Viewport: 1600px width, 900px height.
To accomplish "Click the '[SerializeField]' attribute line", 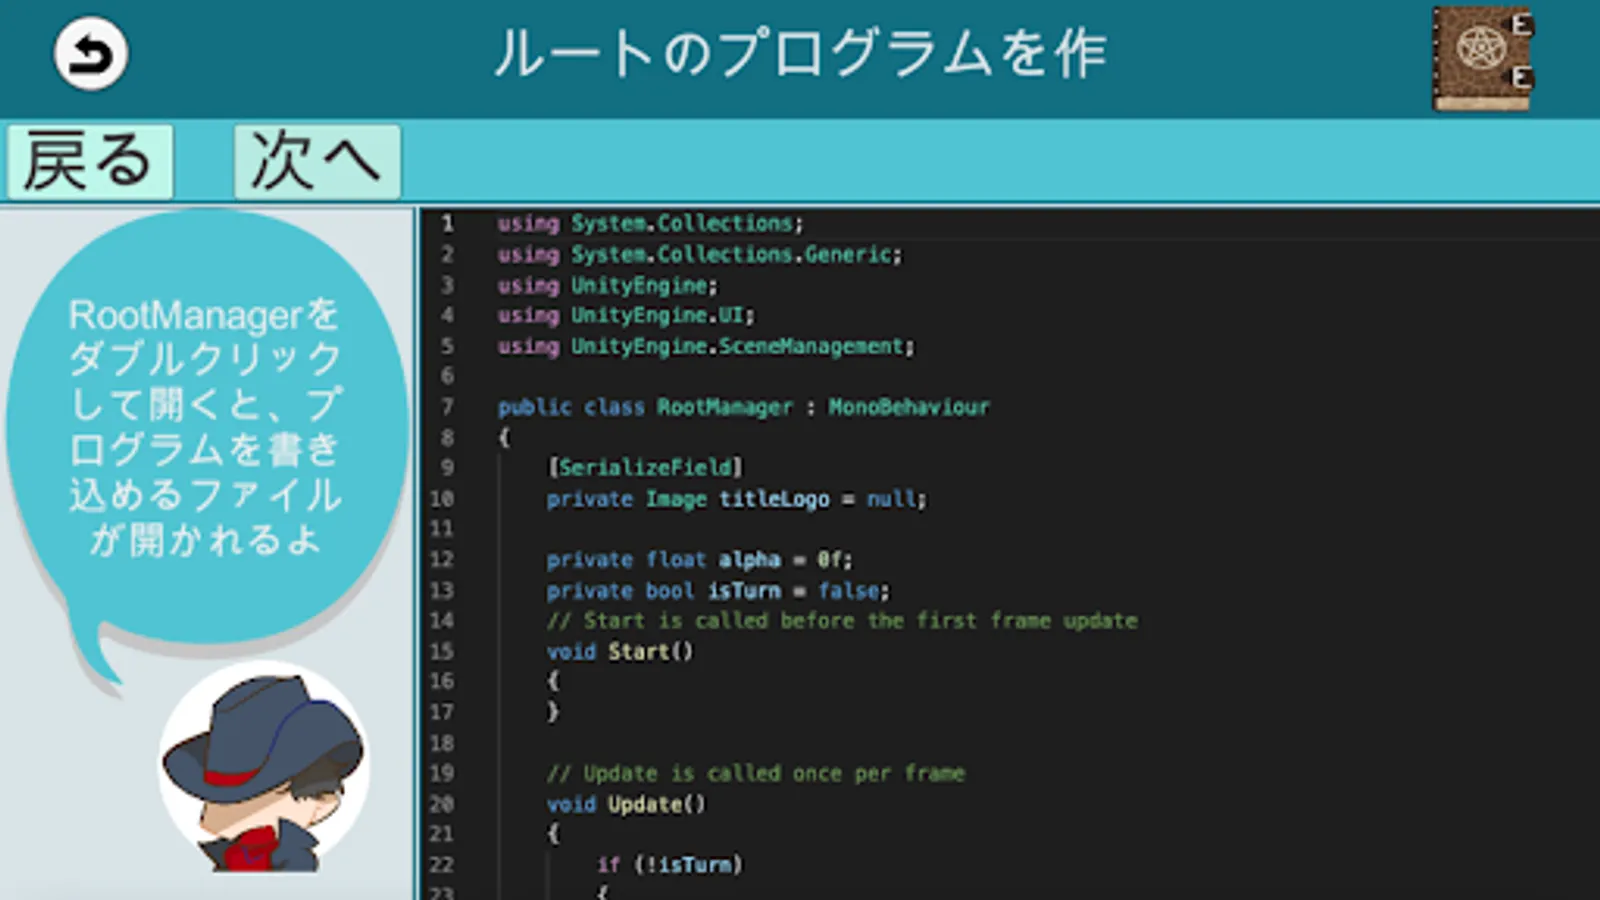I will tap(645, 467).
